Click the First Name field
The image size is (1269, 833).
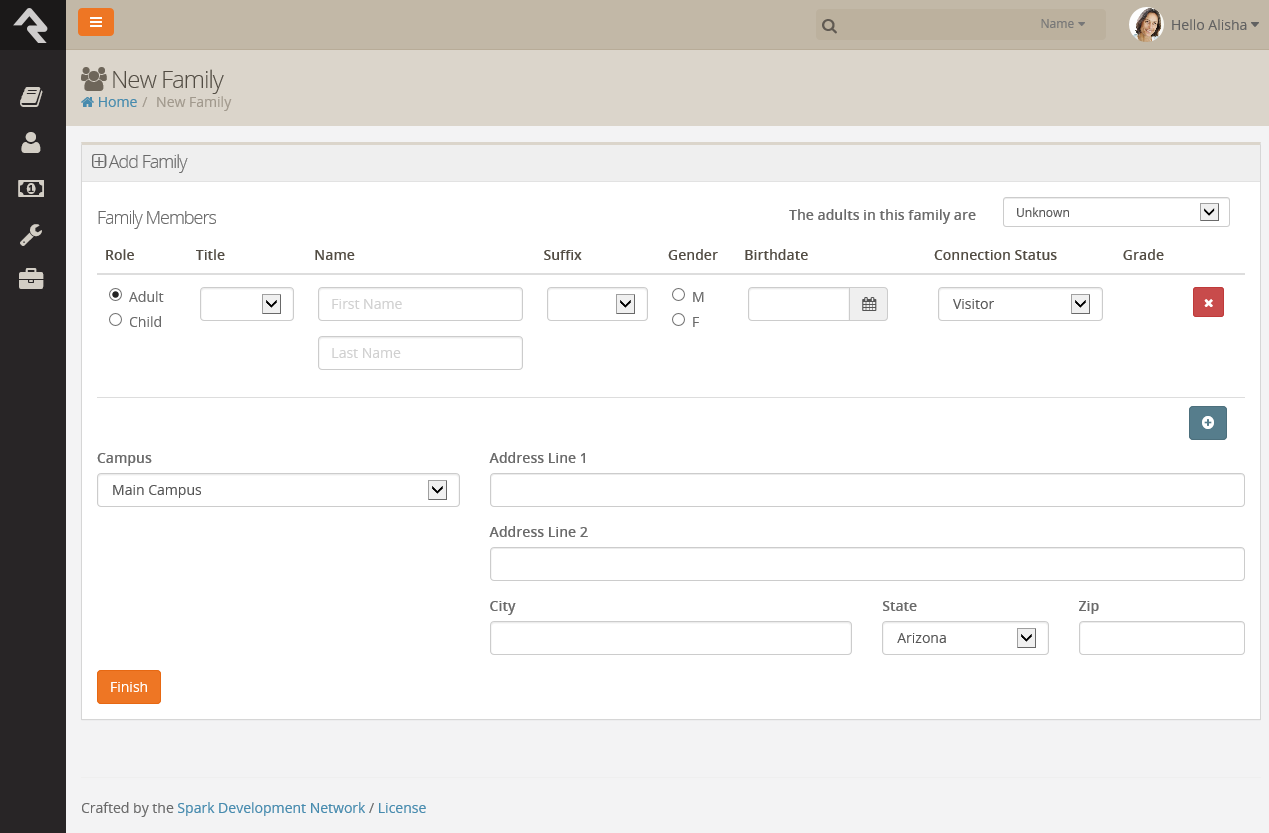point(420,304)
